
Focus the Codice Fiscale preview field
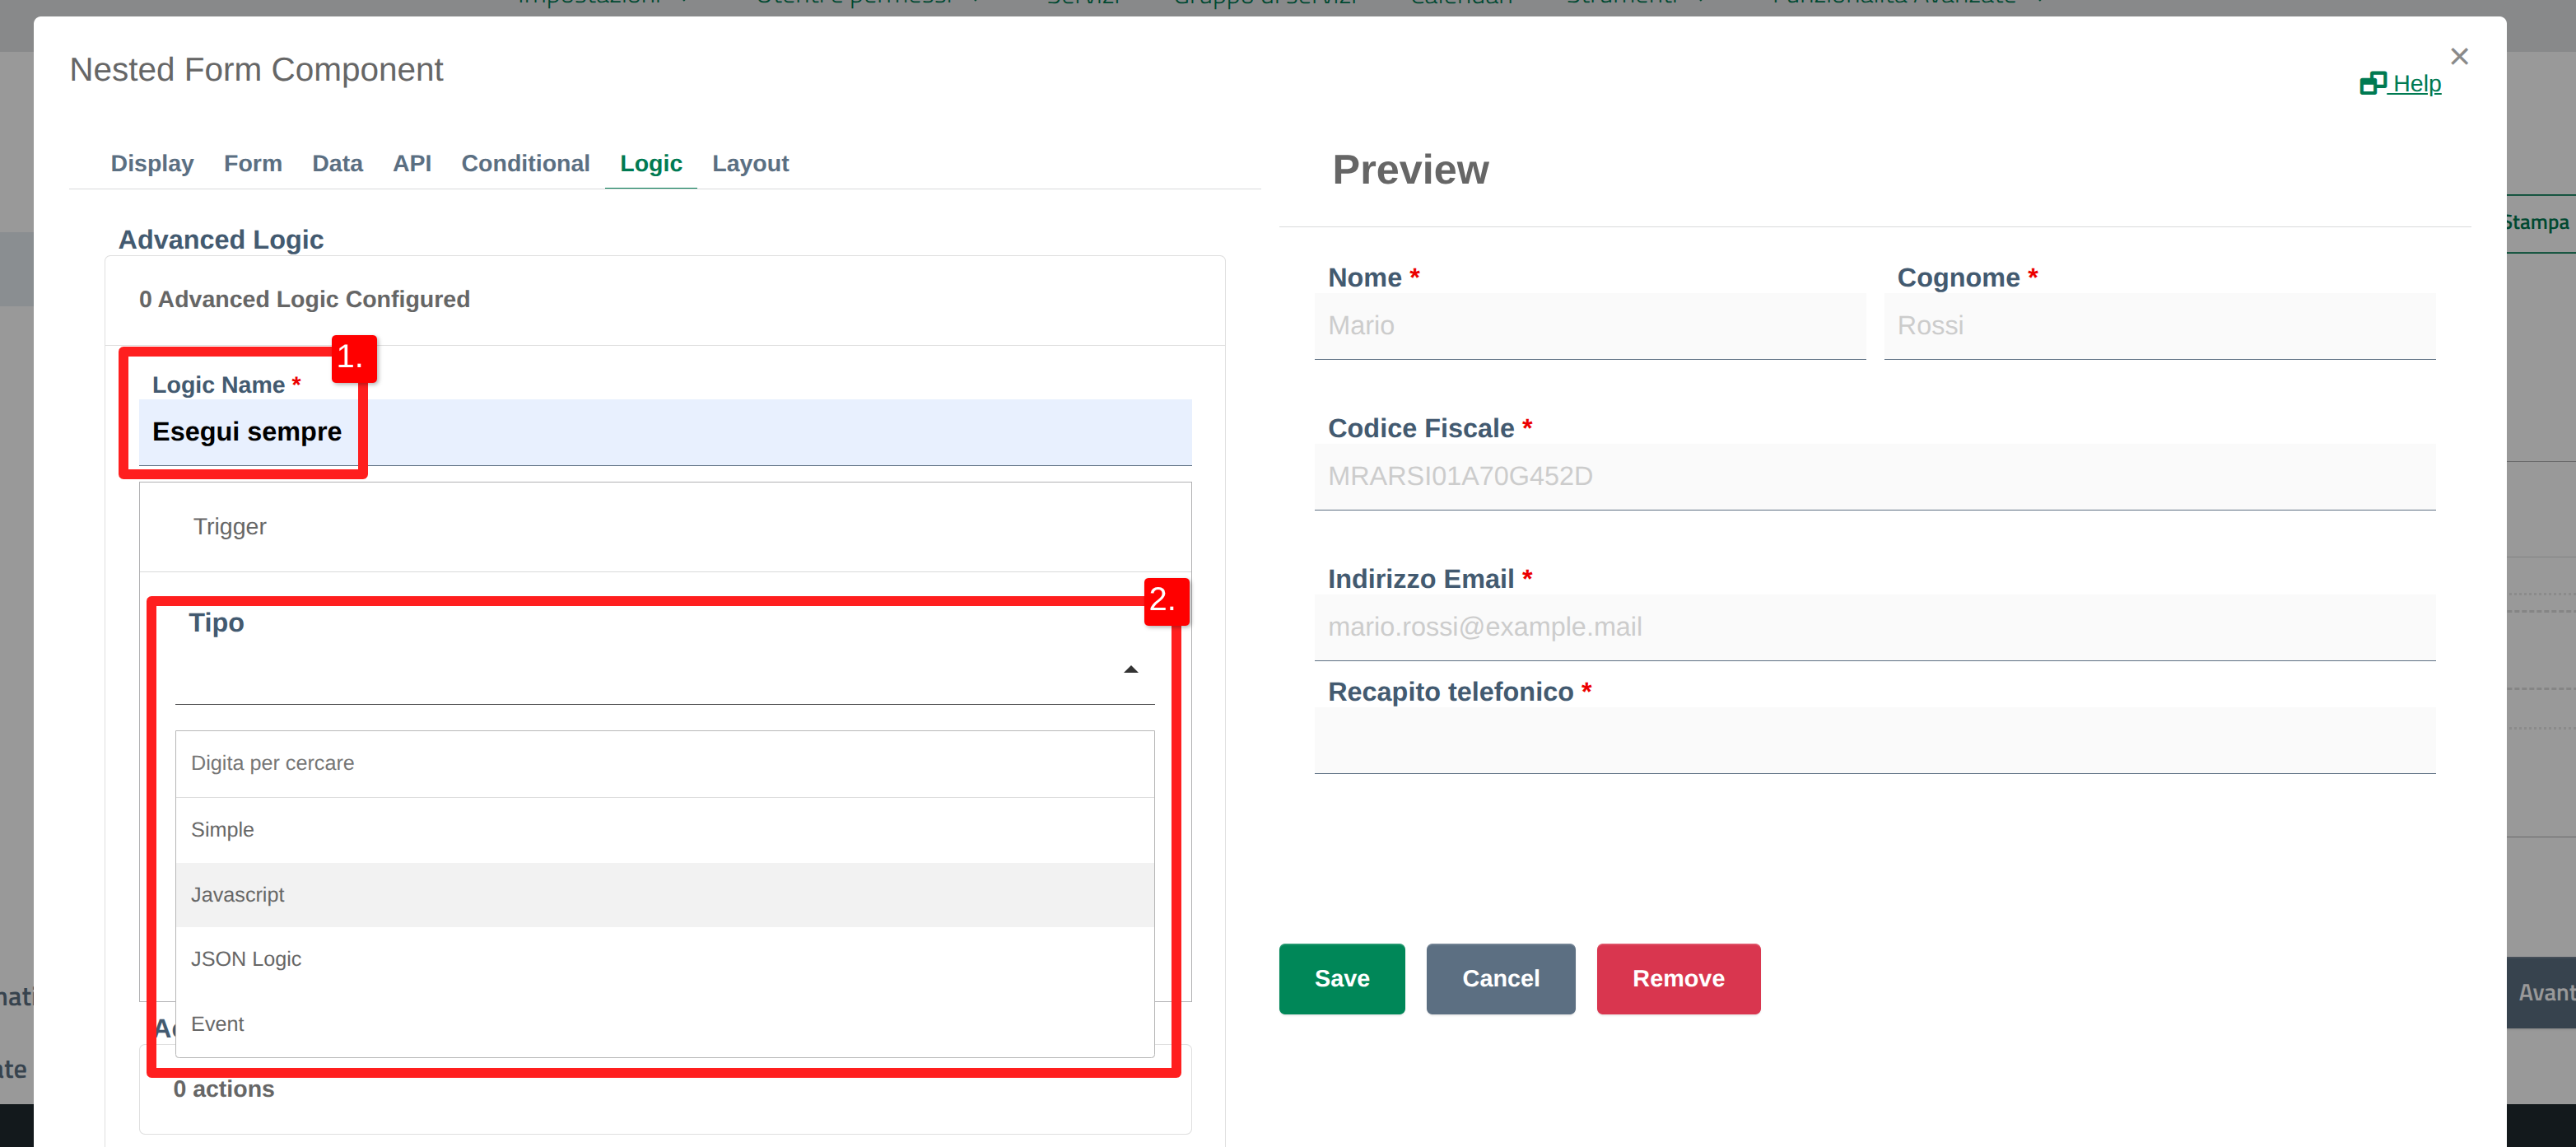tap(1874, 476)
